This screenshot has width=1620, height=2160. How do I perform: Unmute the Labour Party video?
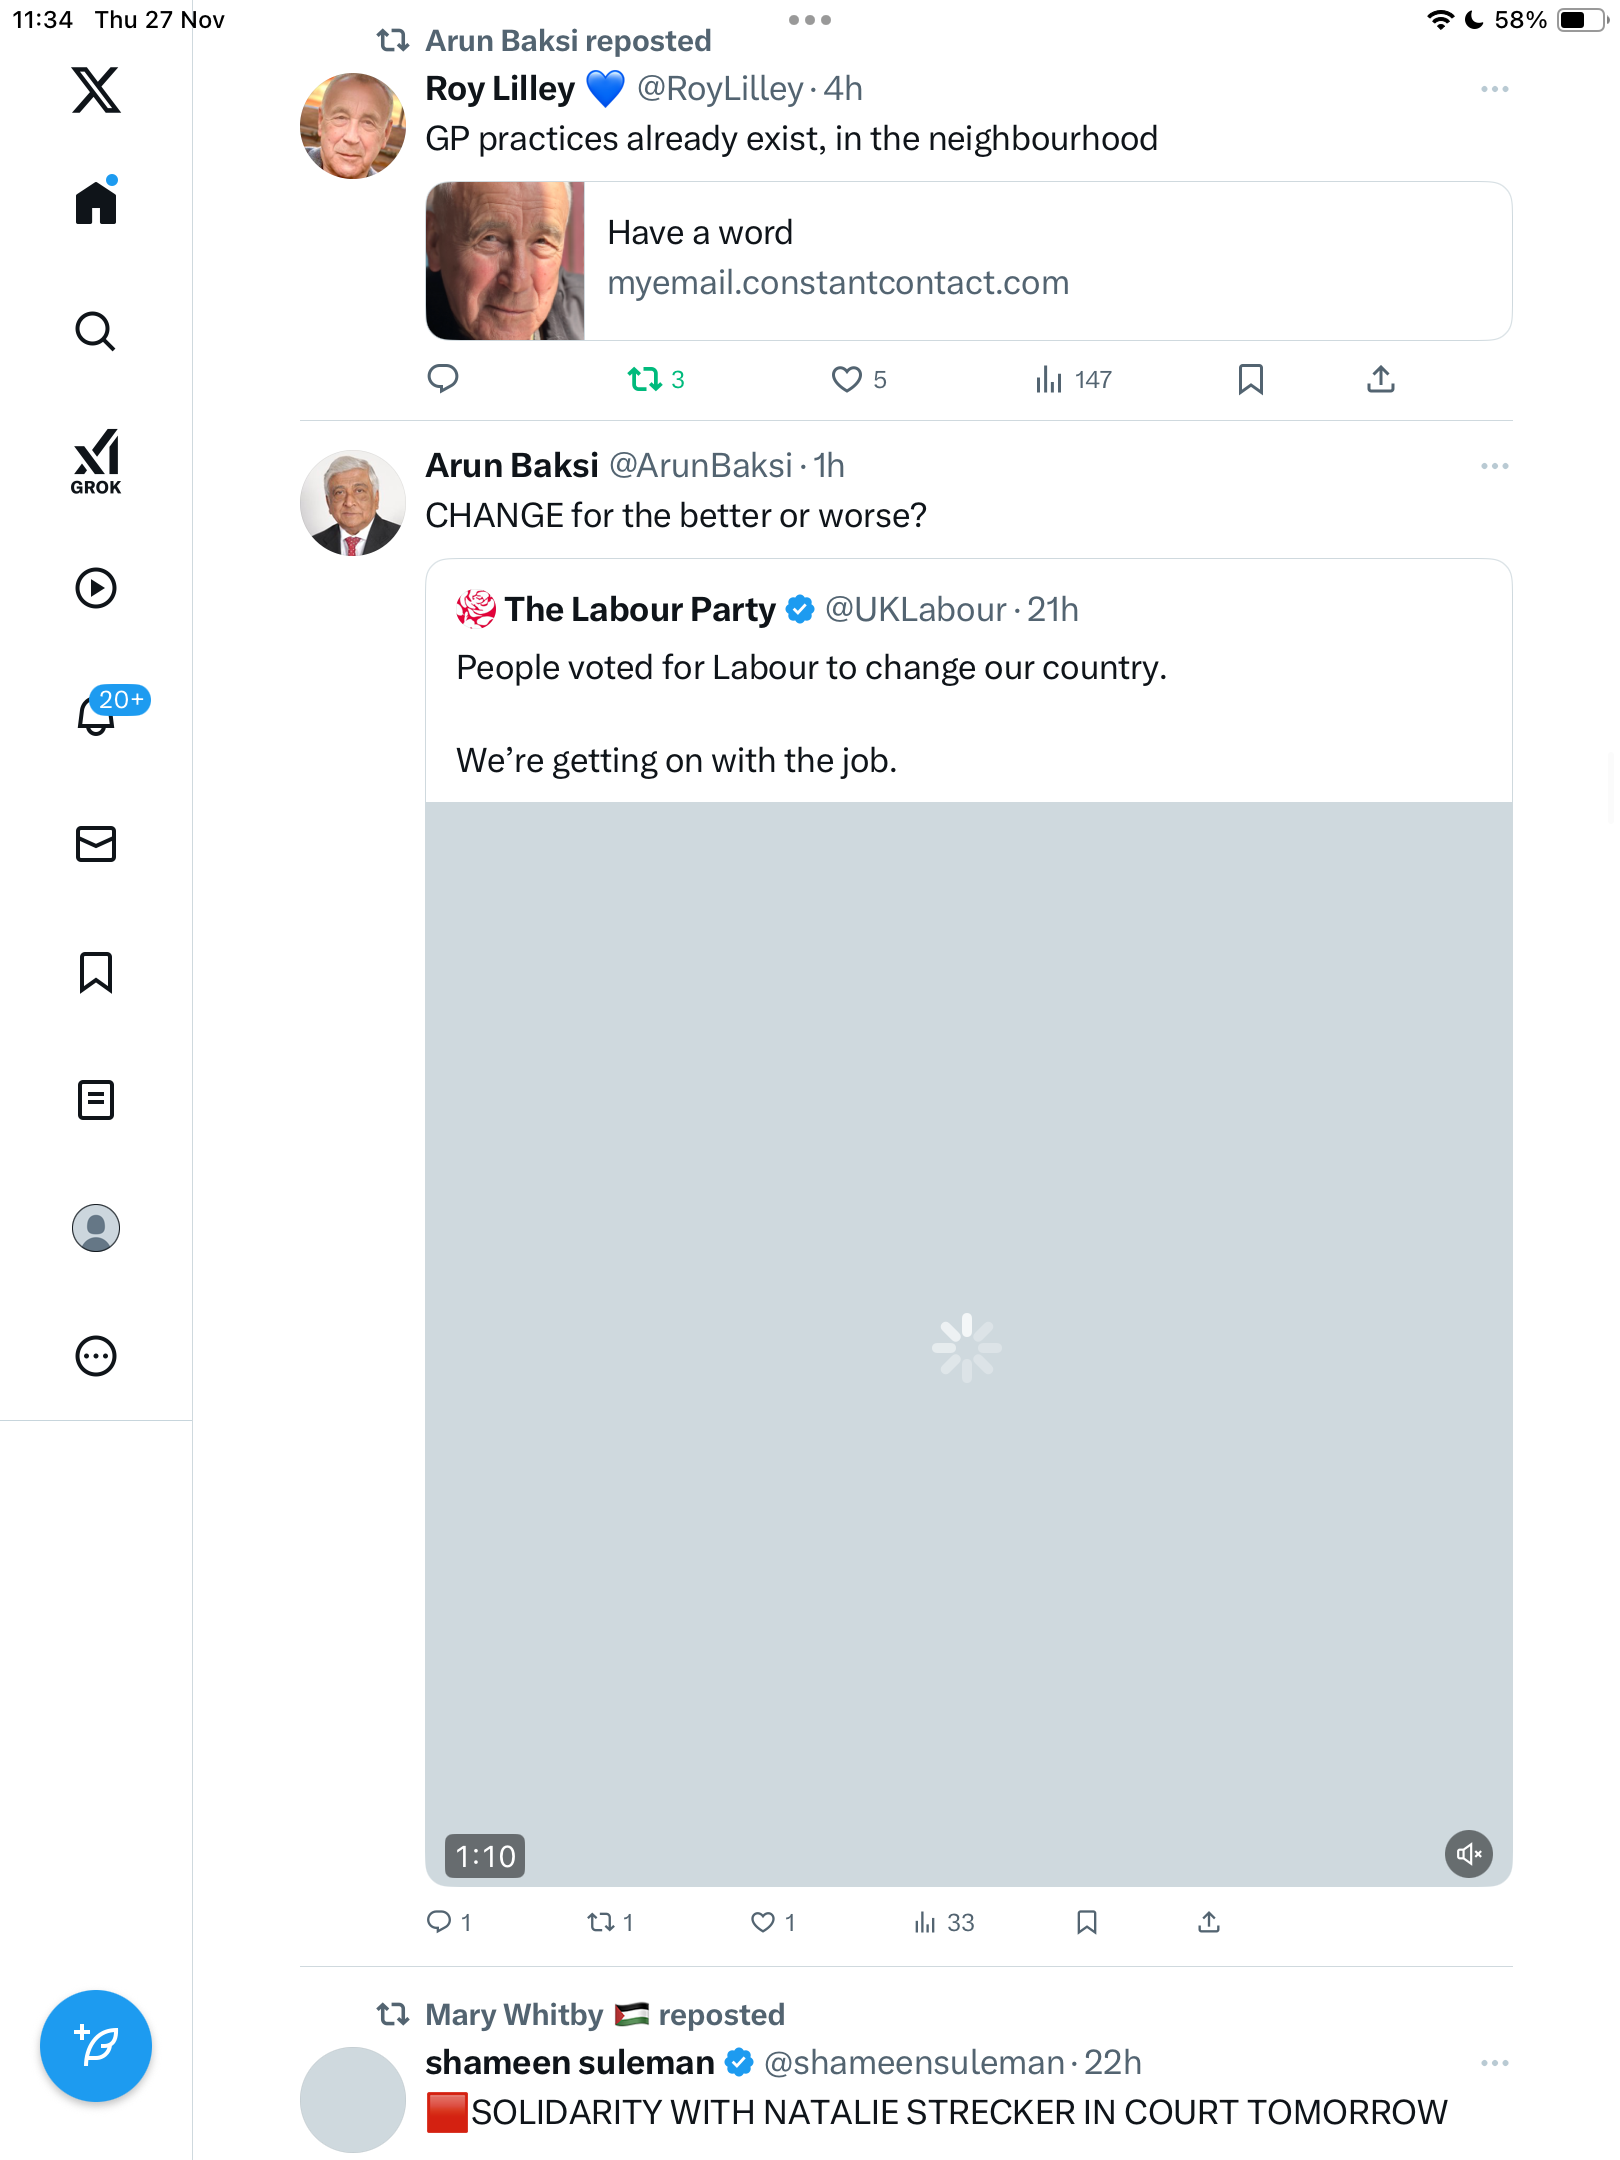tap(1468, 1855)
